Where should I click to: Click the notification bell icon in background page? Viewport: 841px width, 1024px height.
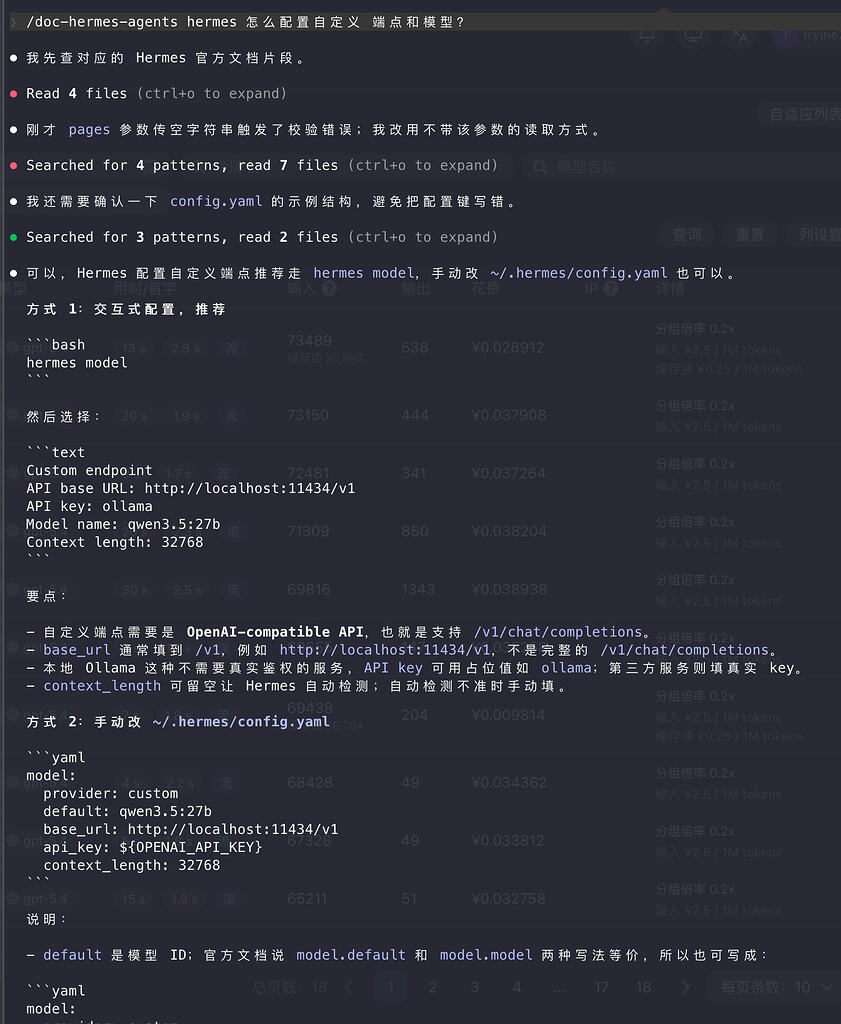point(647,36)
